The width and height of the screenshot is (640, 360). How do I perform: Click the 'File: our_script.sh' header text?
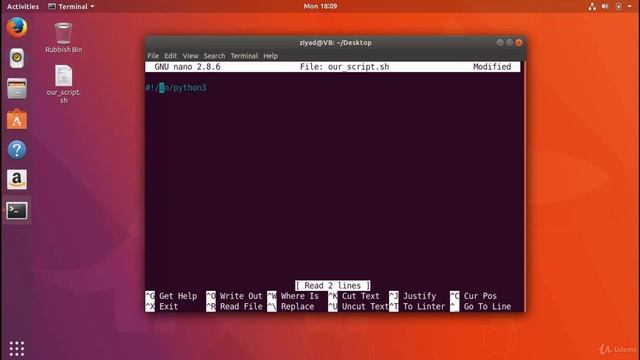[x=344, y=67]
